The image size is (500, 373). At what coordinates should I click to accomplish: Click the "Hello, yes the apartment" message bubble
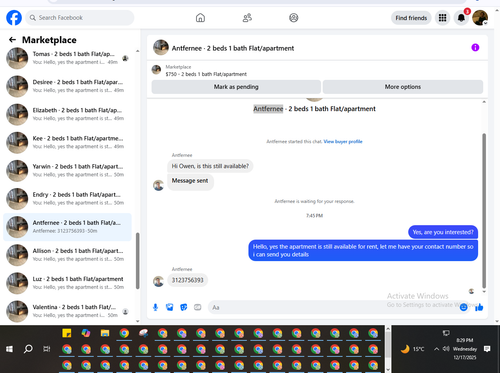tap(363, 250)
